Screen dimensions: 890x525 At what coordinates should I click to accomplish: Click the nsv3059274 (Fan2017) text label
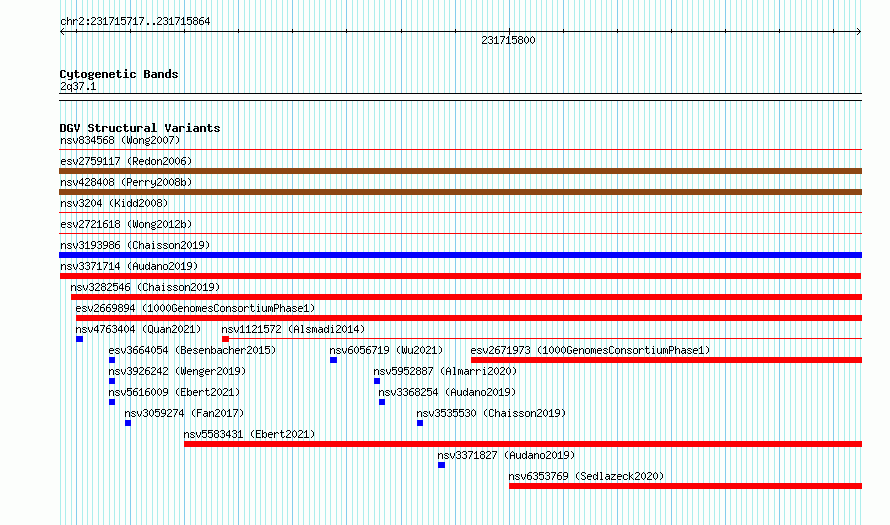(184, 413)
